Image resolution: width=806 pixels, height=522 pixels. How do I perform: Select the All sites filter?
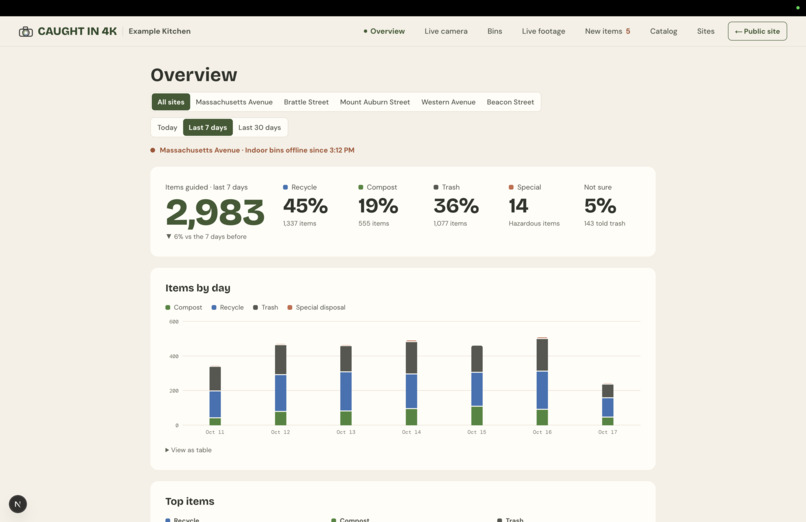click(x=171, y=102)
